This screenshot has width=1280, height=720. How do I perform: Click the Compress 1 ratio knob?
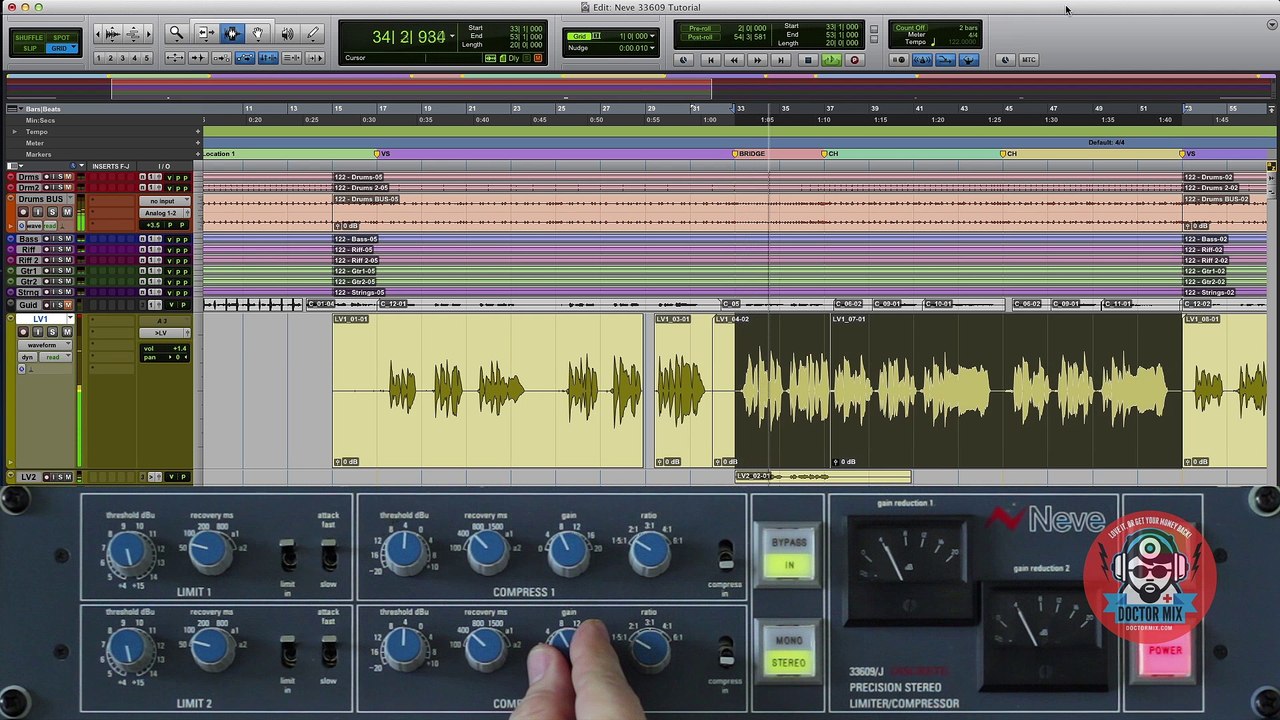[648, 552]
